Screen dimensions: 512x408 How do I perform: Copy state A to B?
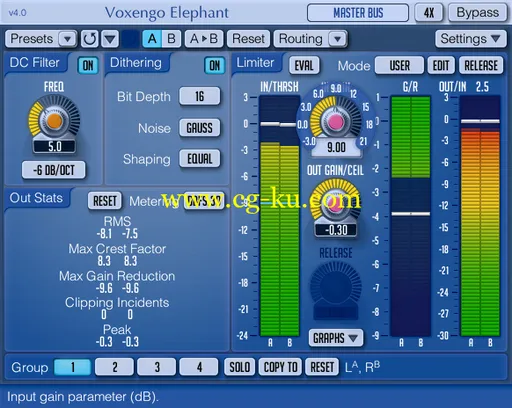(204, 39)
